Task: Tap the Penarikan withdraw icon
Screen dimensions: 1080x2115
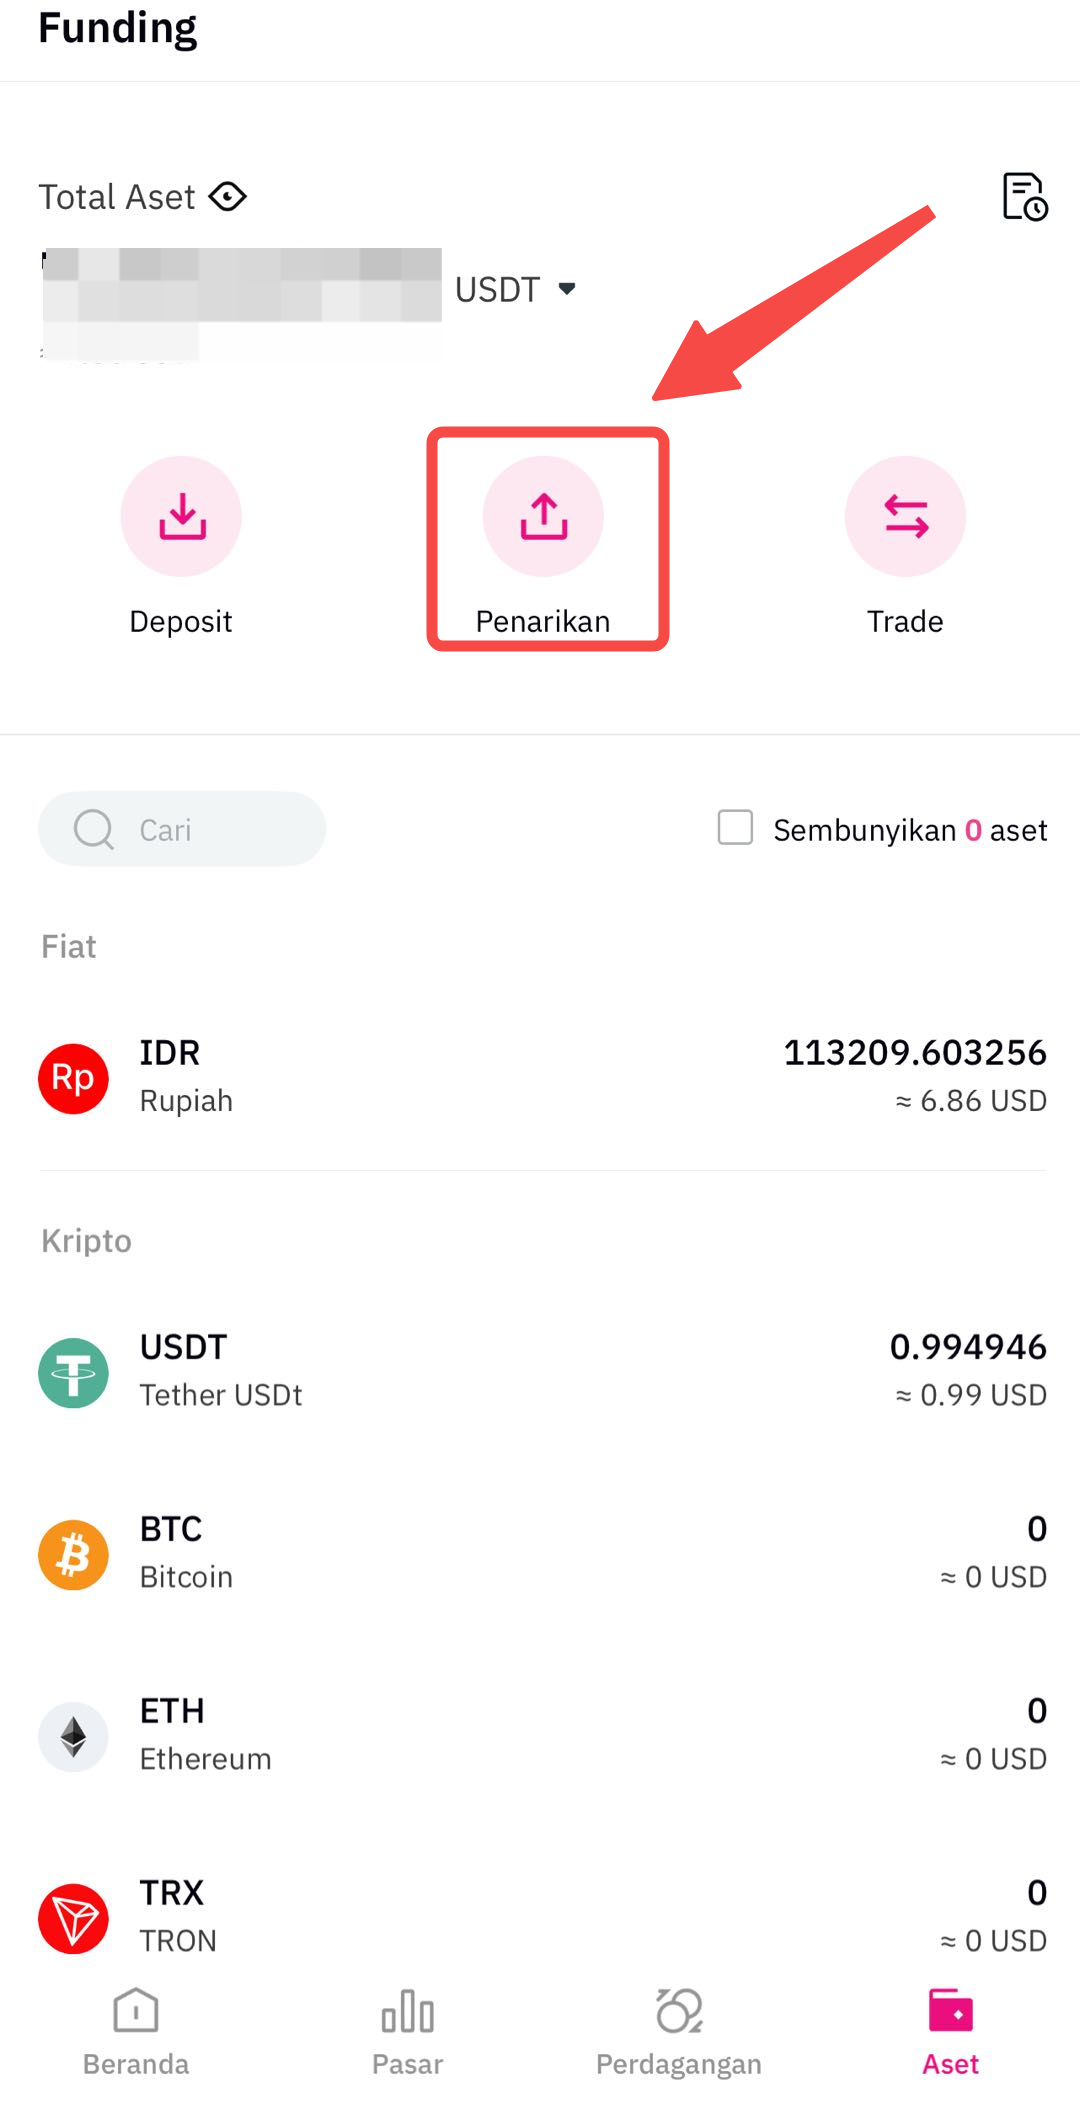Action: 543,516
